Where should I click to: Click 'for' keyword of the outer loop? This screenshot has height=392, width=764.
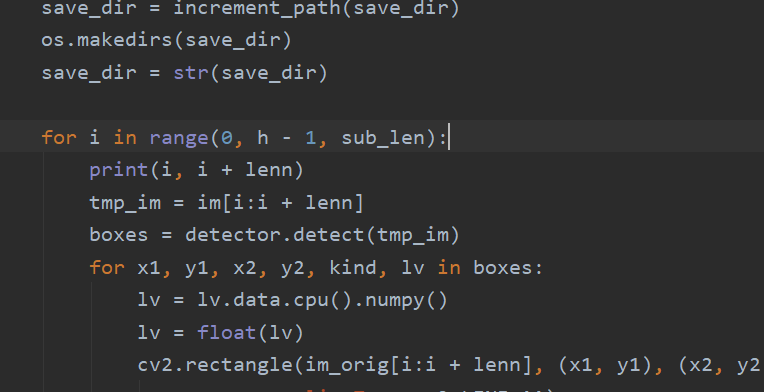click(x=59, y=138)
